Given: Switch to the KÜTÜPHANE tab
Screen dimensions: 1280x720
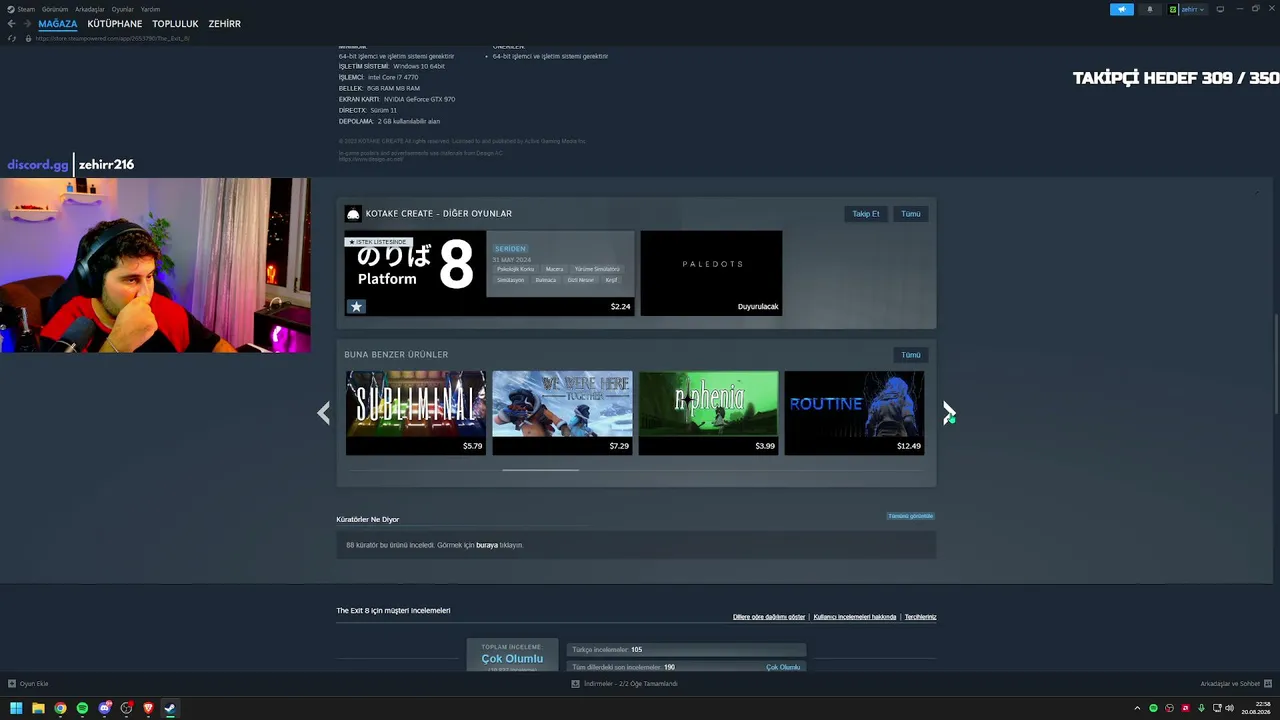Looking at the screenshot, I should coord(115,23).
